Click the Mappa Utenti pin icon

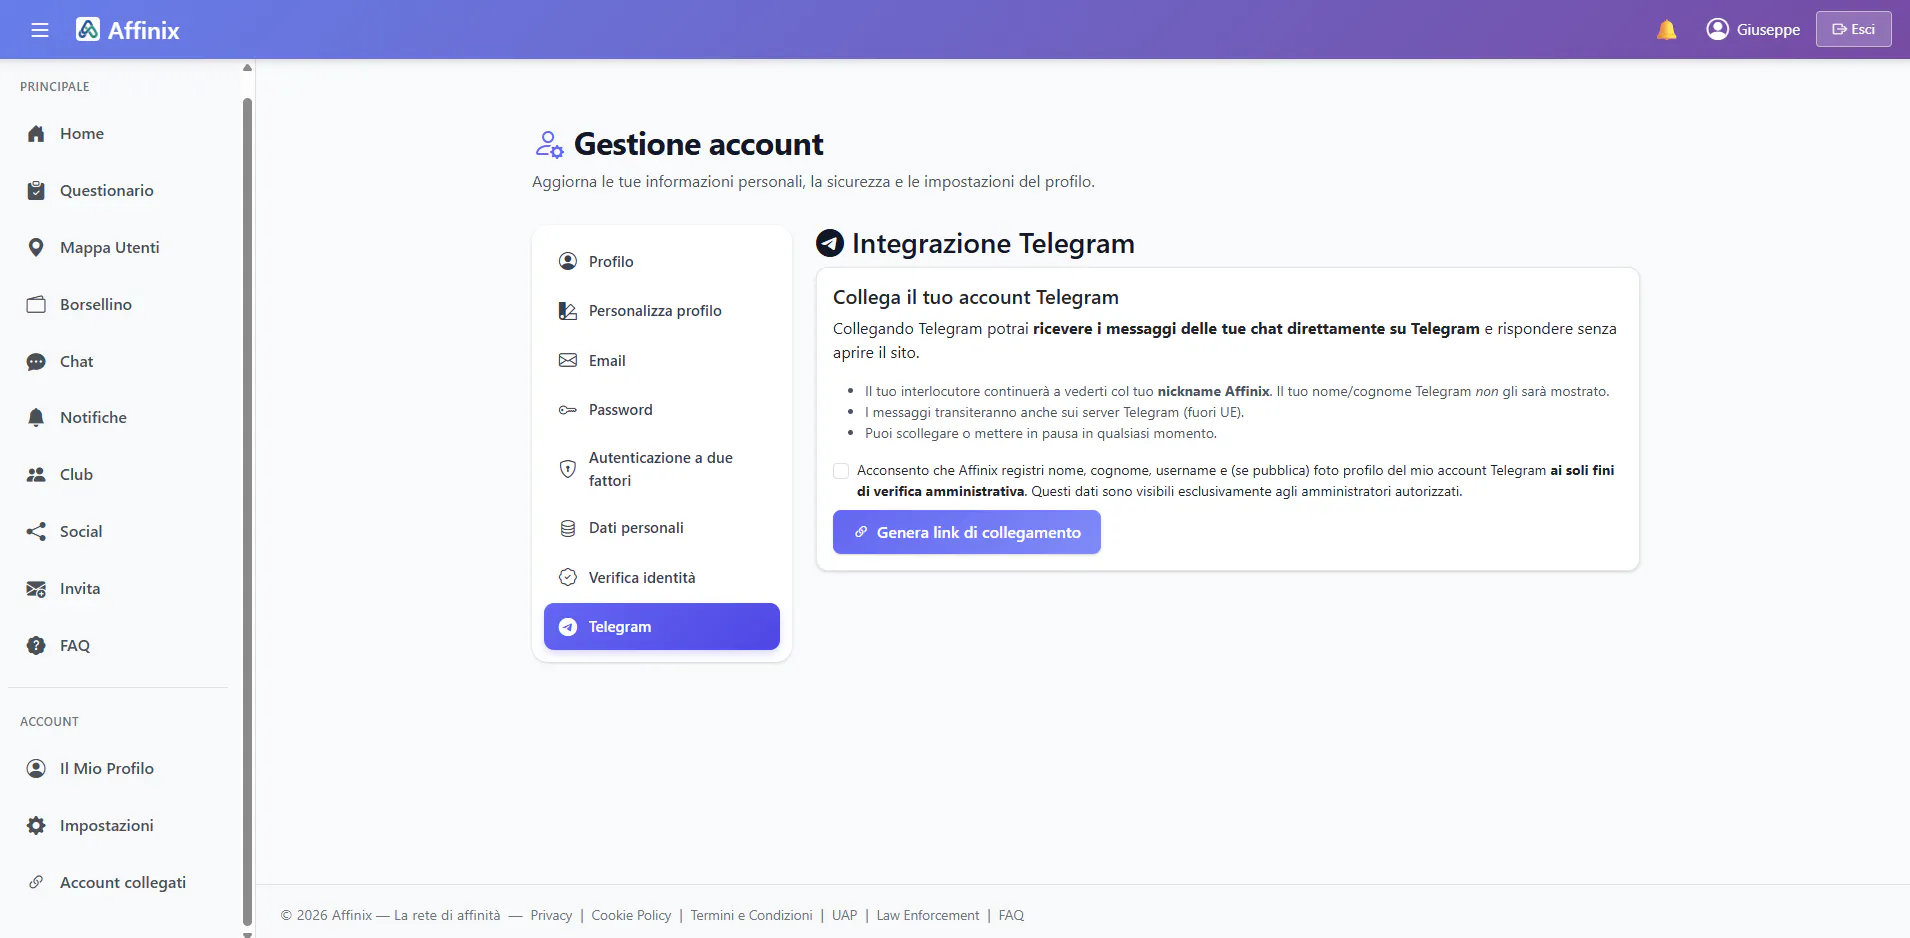point(36,248)
